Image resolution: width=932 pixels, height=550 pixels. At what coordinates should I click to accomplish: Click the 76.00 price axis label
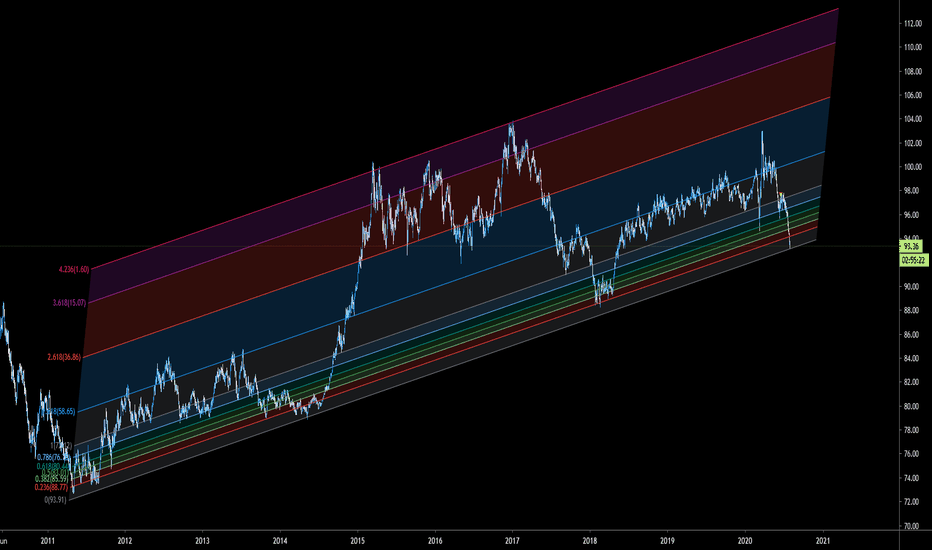913,454
